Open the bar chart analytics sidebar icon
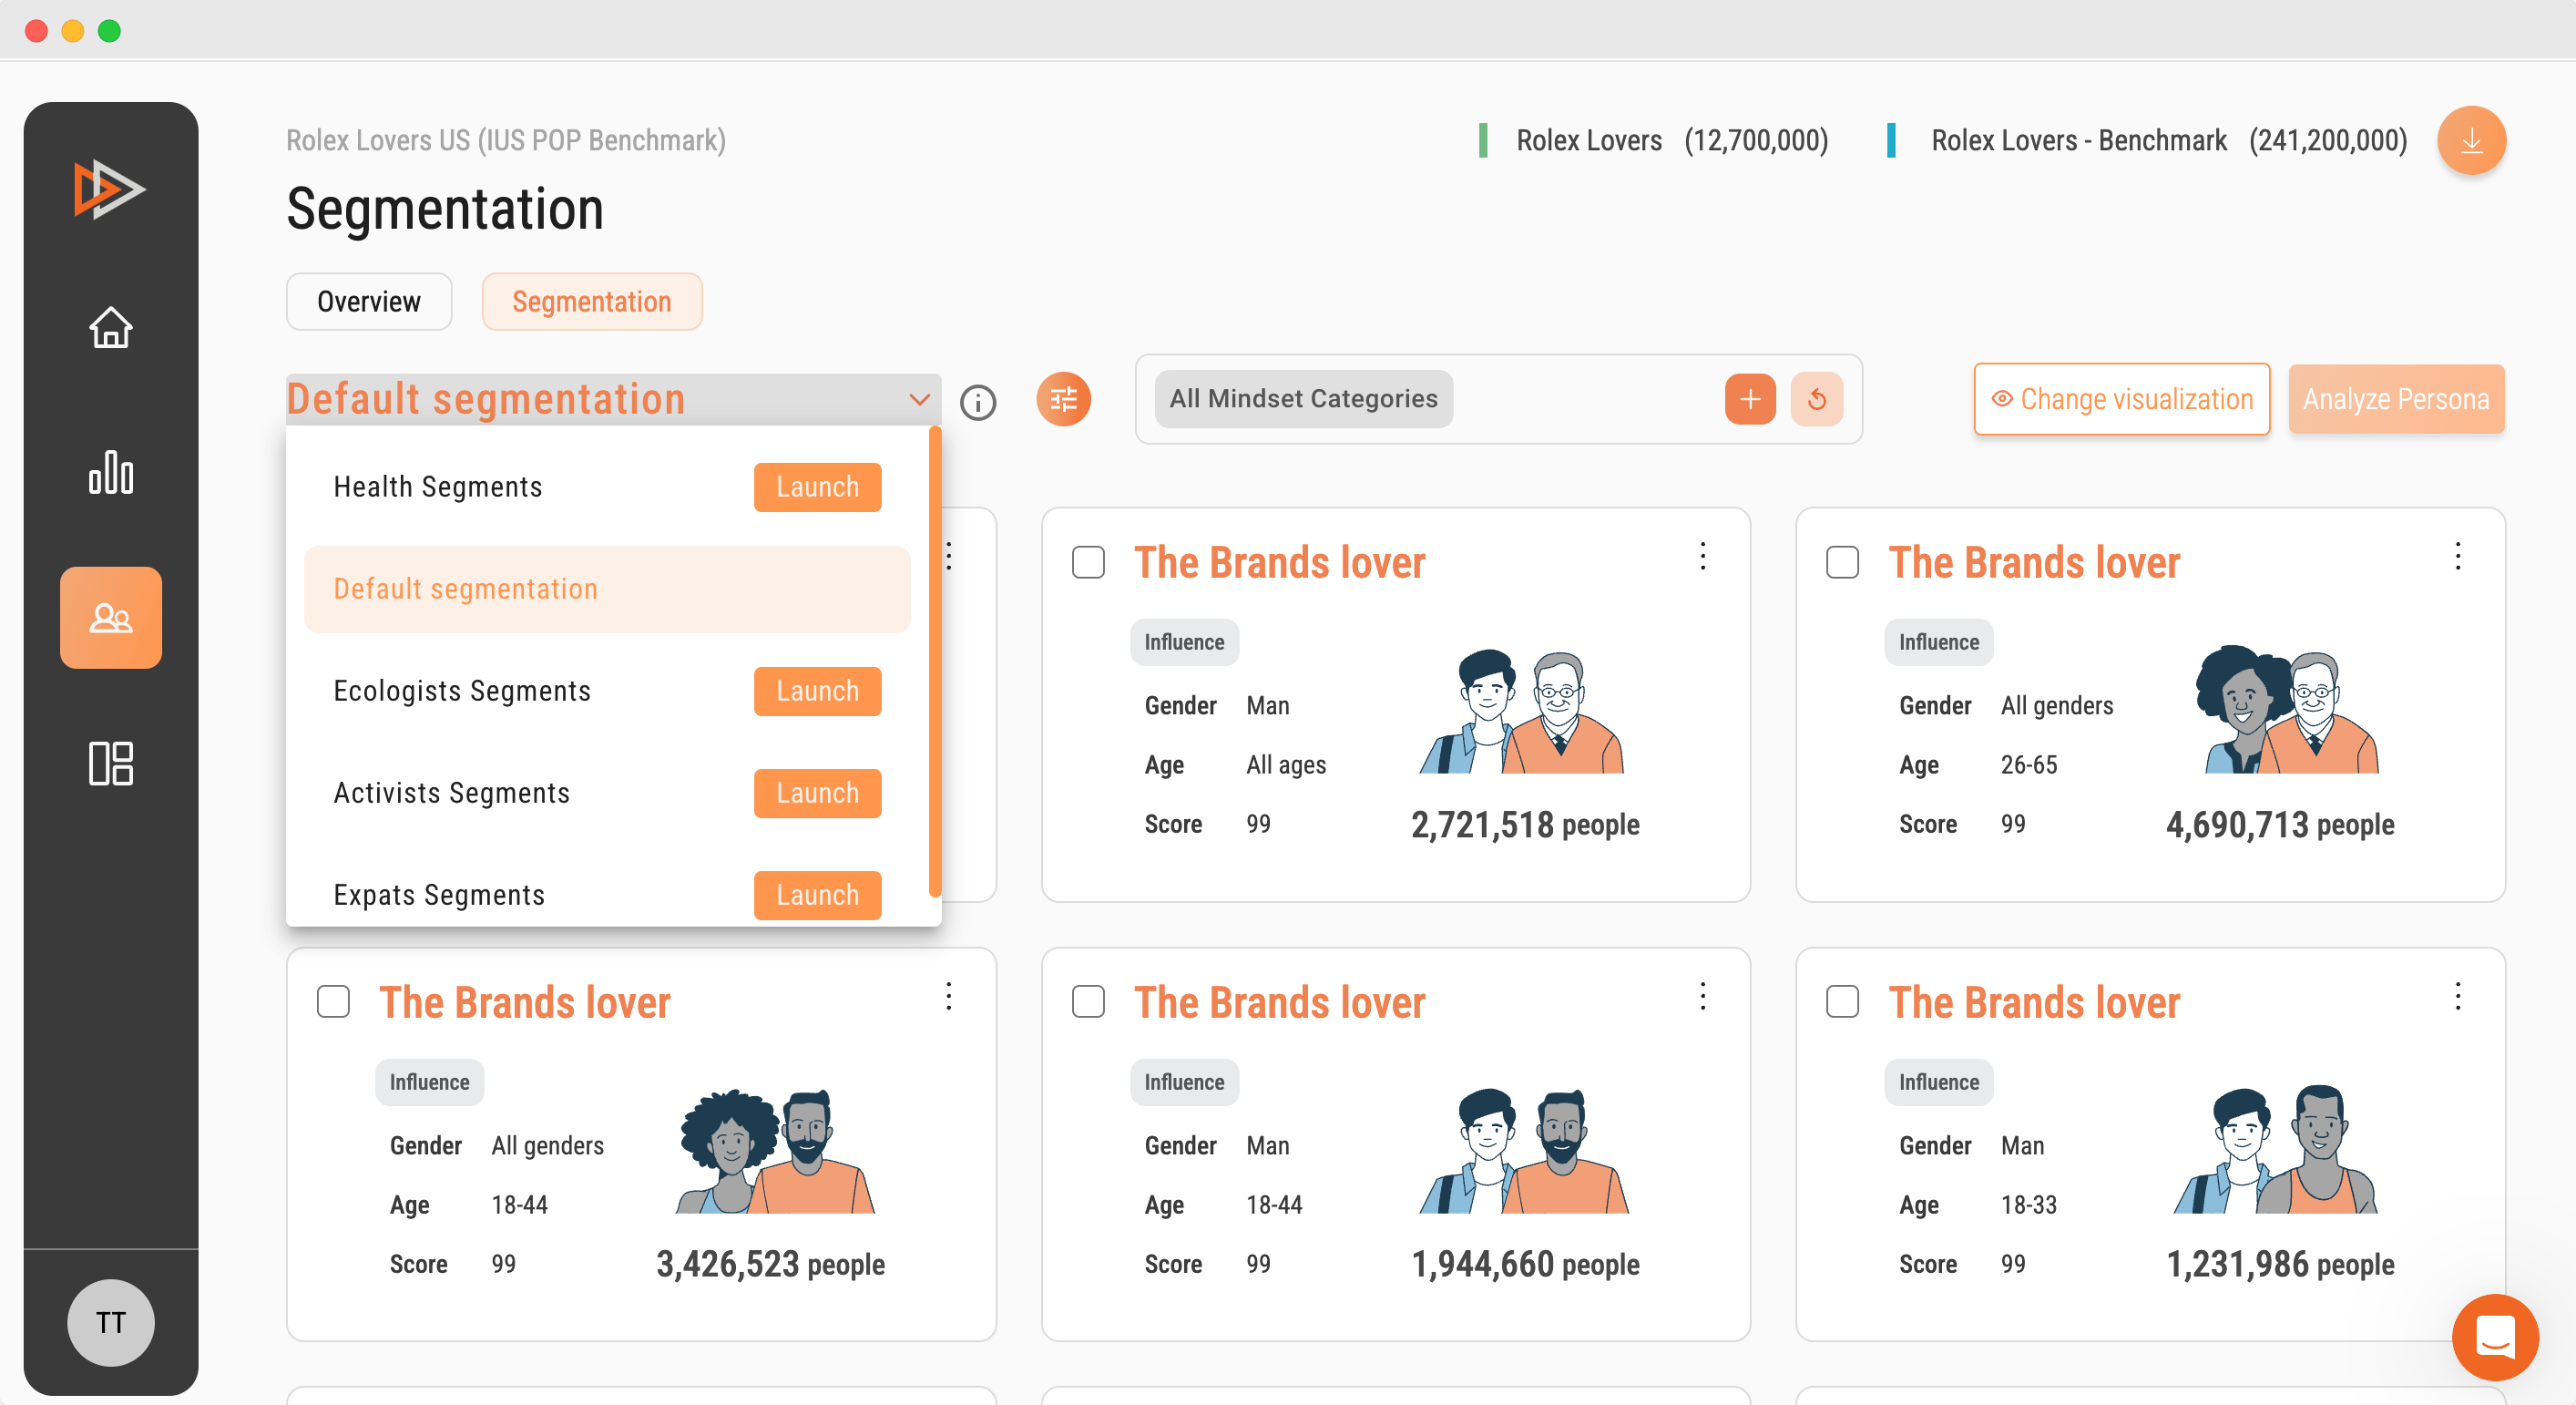Screen dimensions: 2576x1405 tap(111, 471)
